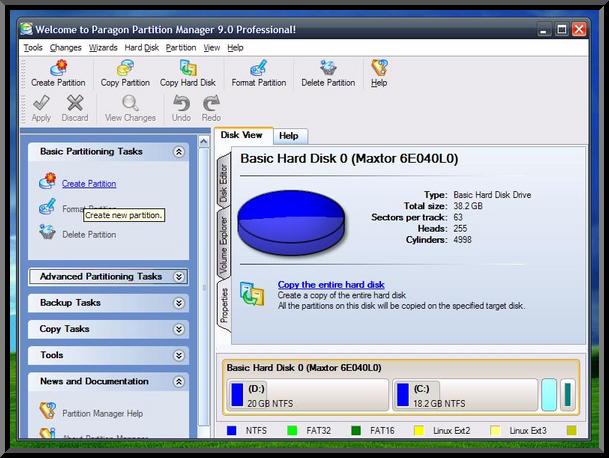Select the small teal partition block
This screenshot has height=458, width=609.
[x=567, y=395]
